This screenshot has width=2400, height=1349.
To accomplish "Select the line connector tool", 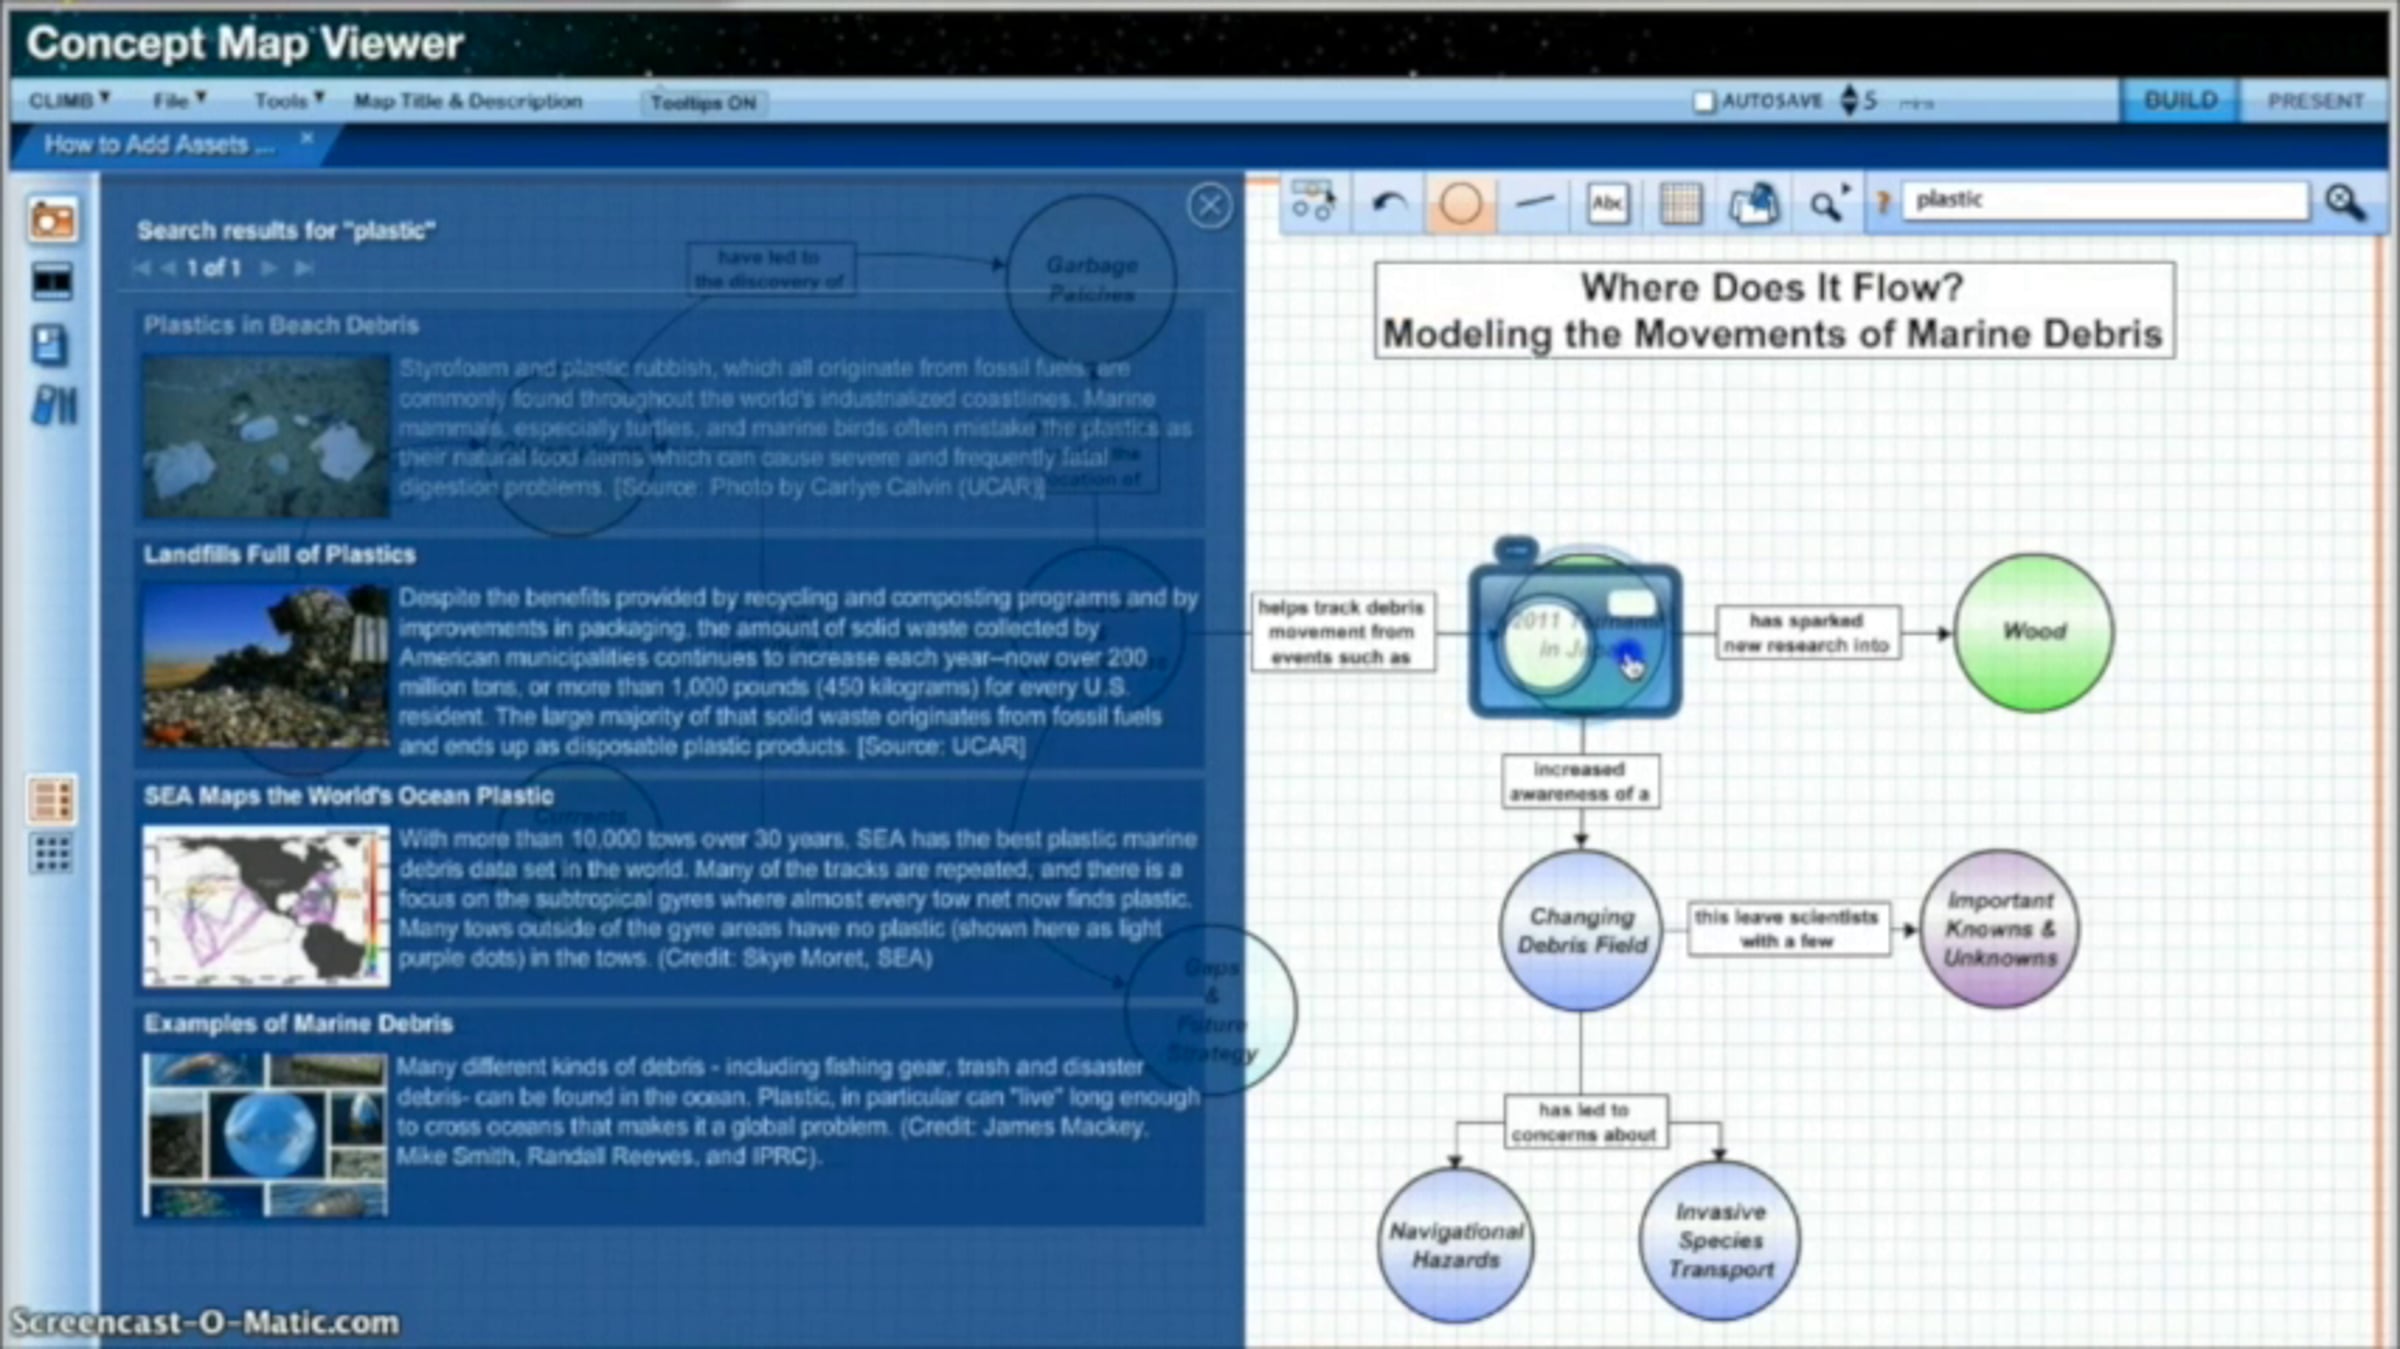I will pyautogui.click(x=1534, y=203).
